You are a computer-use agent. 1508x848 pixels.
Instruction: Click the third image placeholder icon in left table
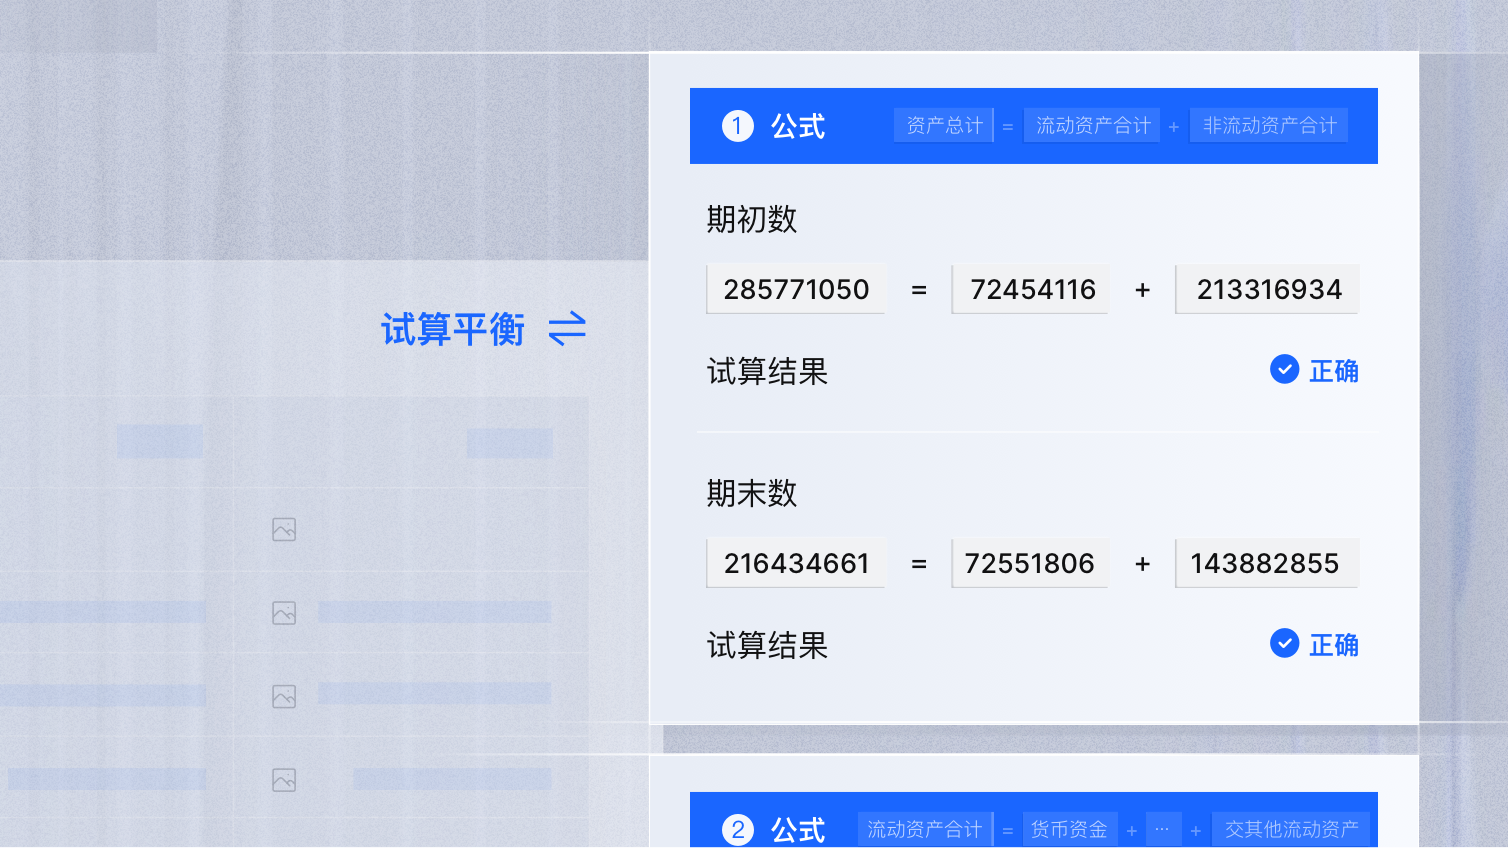[x=284, y=696]
